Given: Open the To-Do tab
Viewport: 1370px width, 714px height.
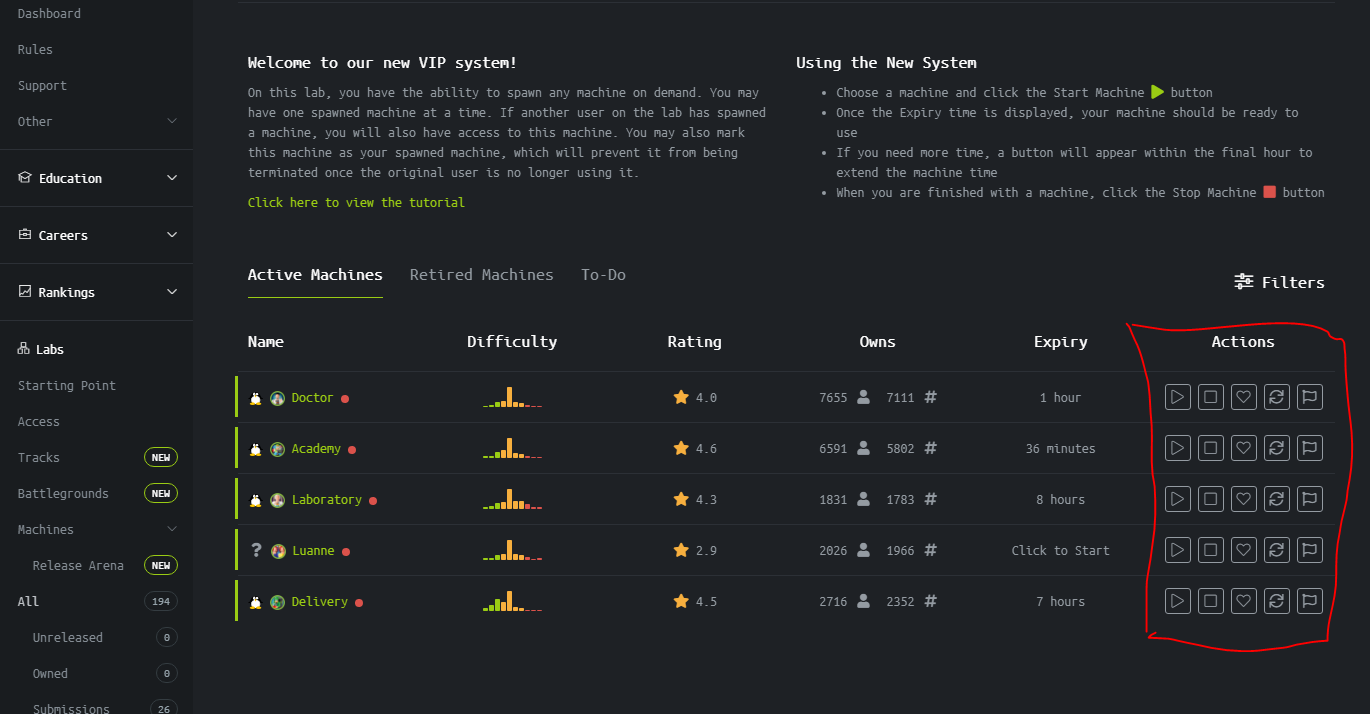Looking at the screenshot, I should (603, 275).
